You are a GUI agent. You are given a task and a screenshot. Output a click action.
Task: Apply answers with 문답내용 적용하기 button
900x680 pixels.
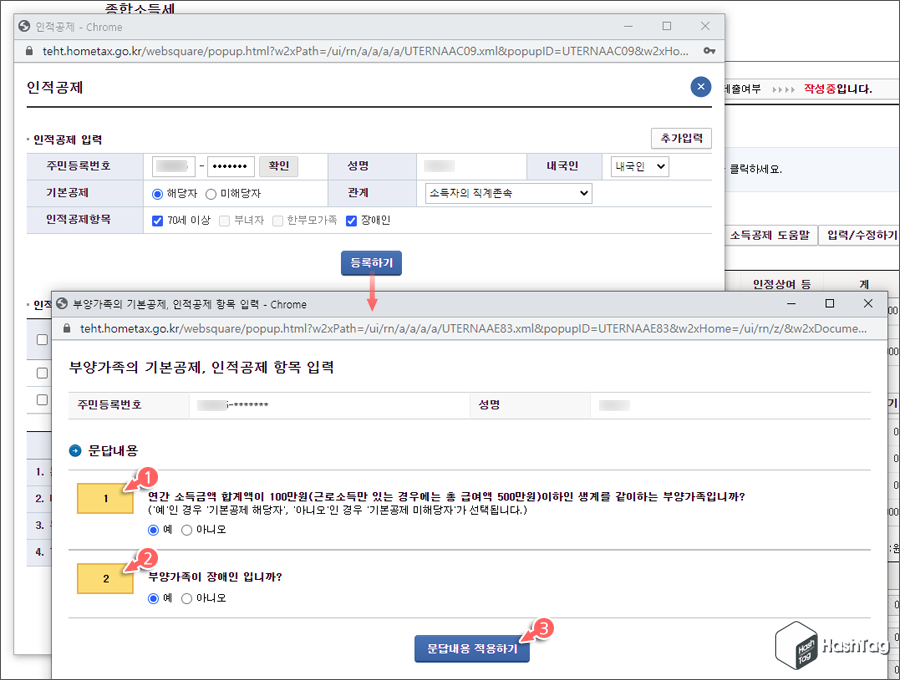tap(472, 648)
